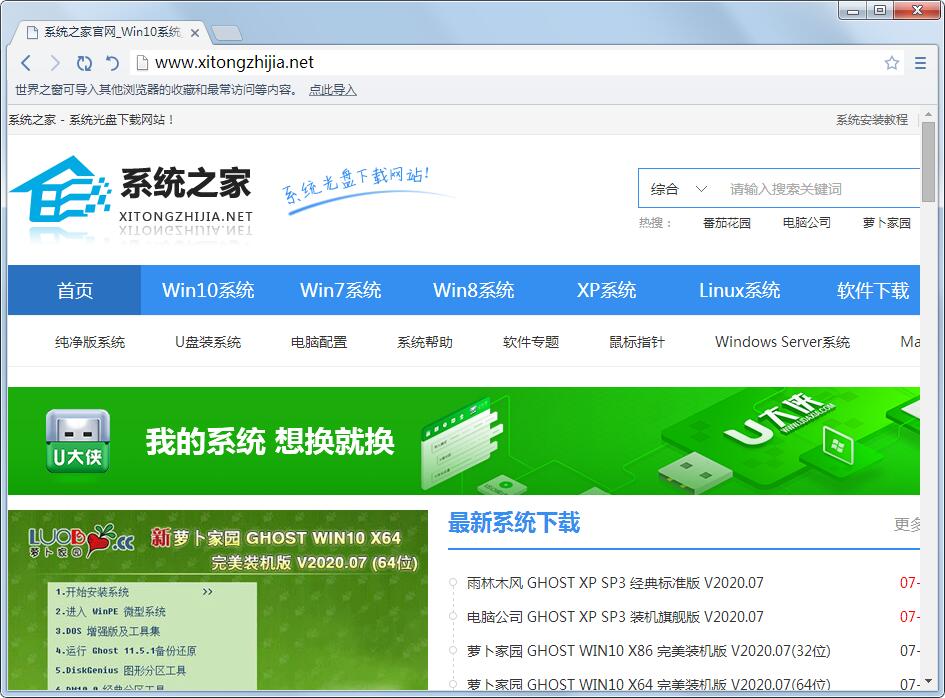This screenshot has width=945, height=698.
Task: Open the 萝卜家园 GHOST WIN10 X64 promo image
Action: [218, 600]
